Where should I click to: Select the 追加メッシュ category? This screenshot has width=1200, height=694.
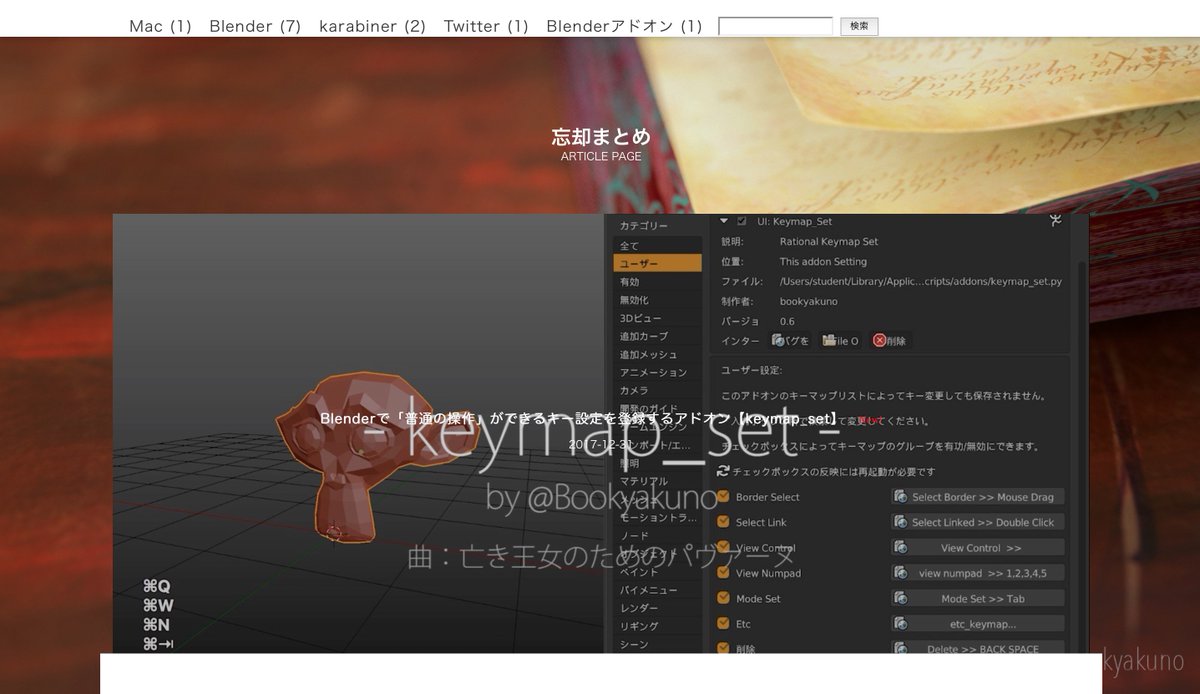coord(657,354)
